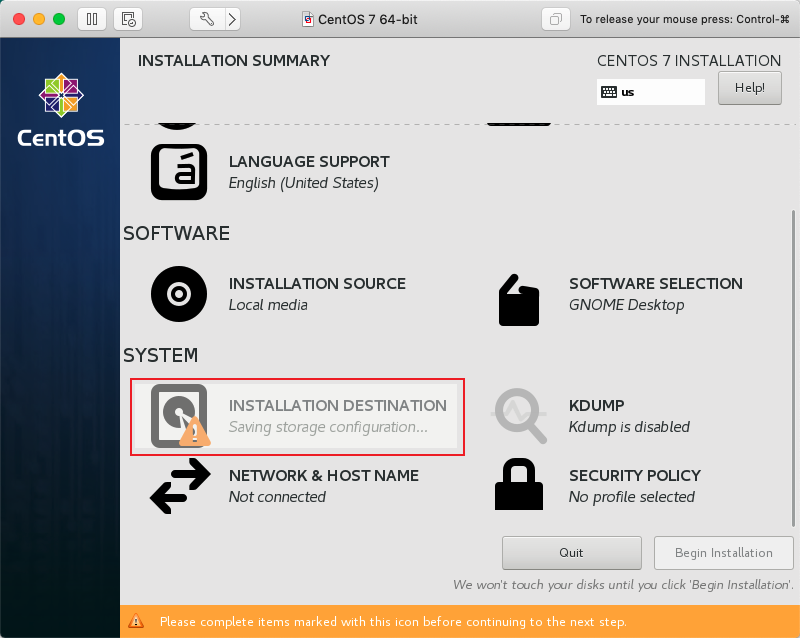Click the CentOS logo in sidebar
The height and width of the screenshot is (638, 800).
tap(61, 110)
